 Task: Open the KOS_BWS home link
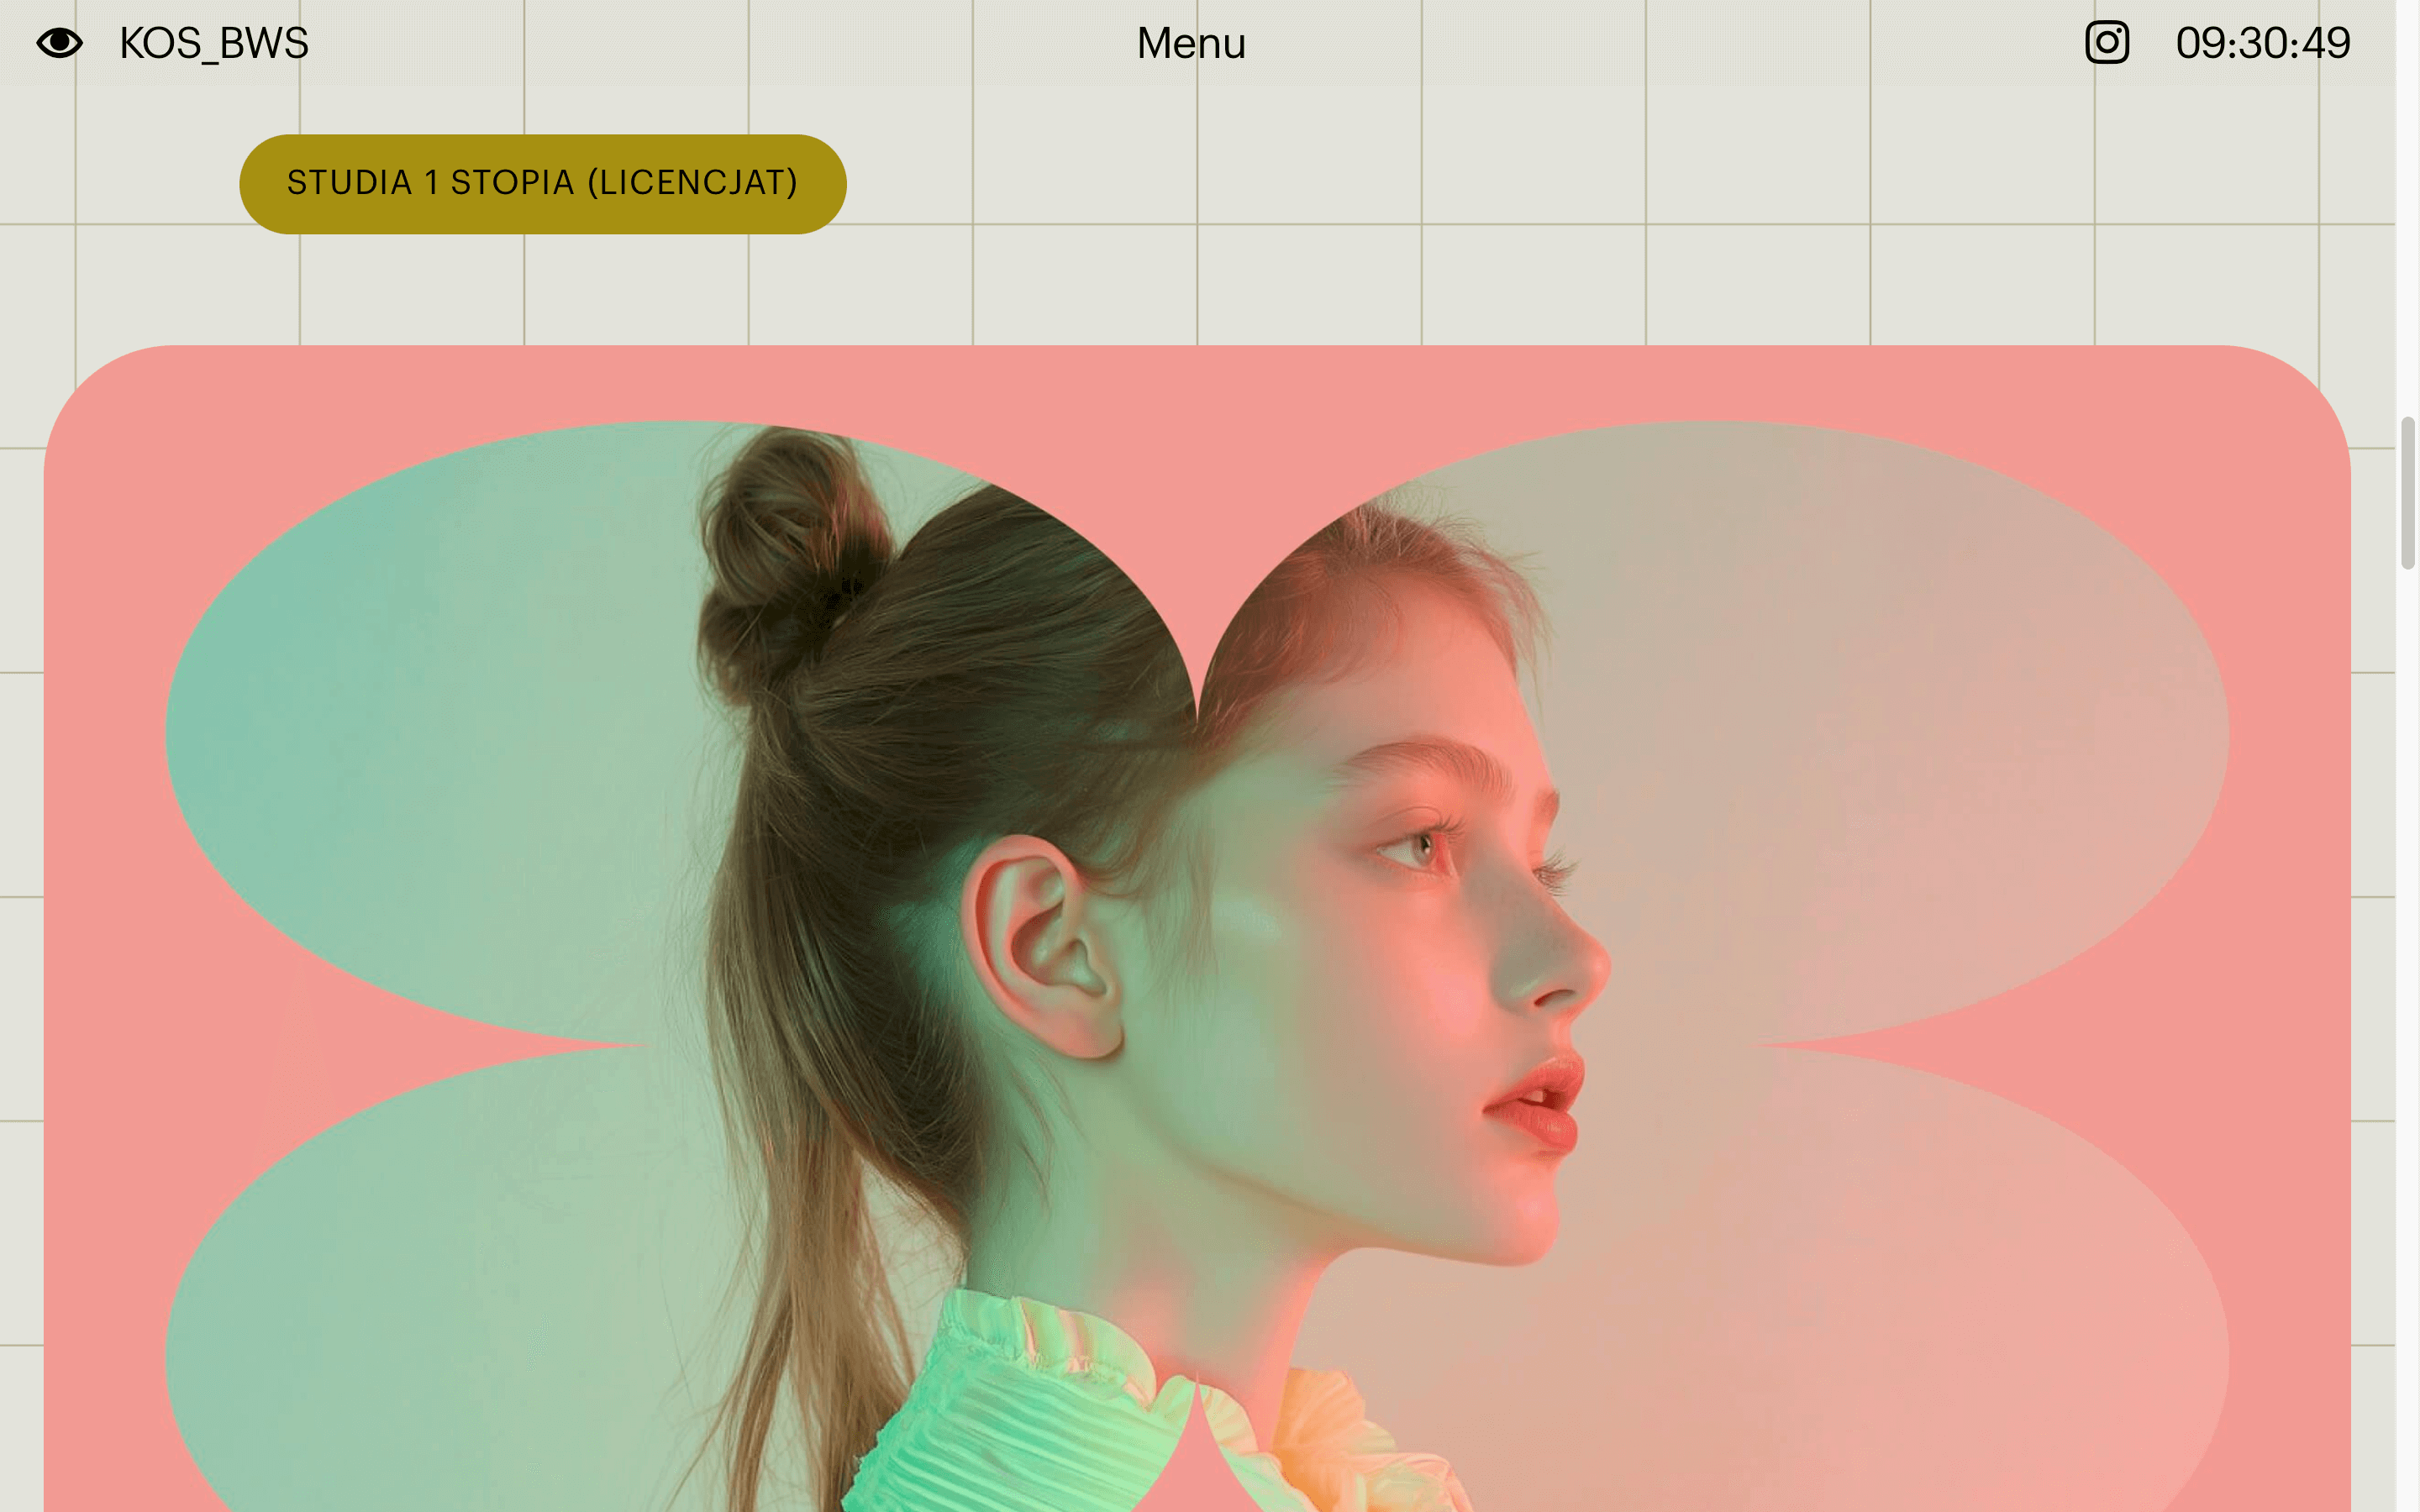(x=214, y=43)
